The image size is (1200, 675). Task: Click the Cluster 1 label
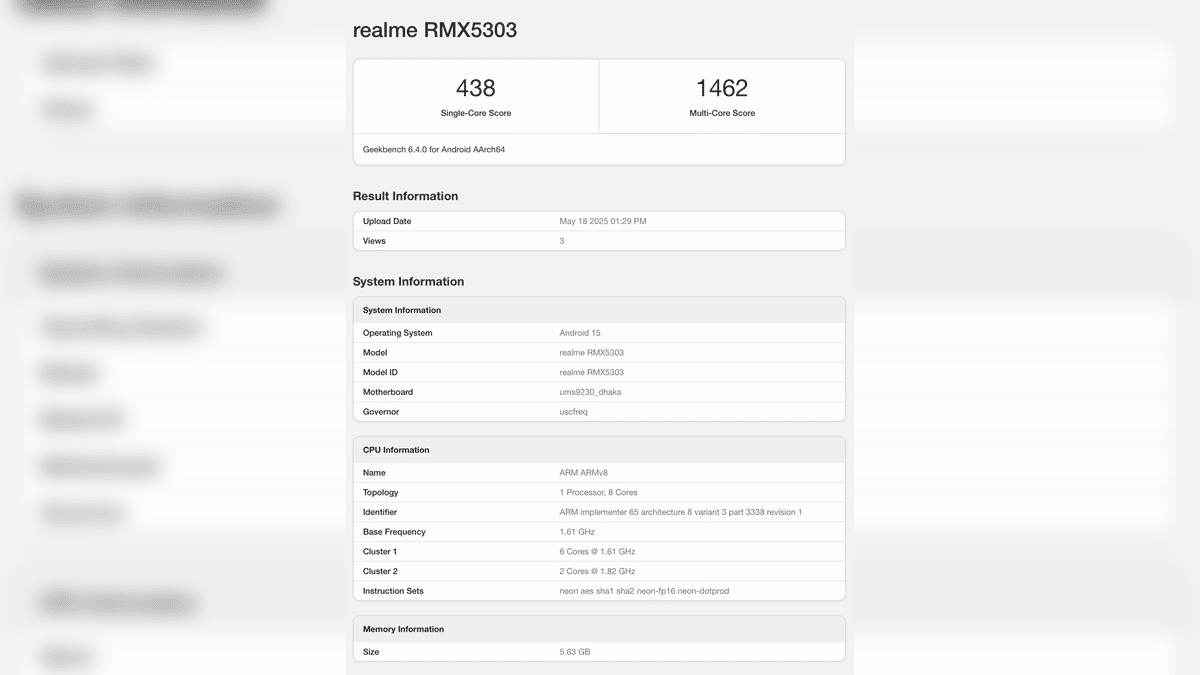point(380,552)
